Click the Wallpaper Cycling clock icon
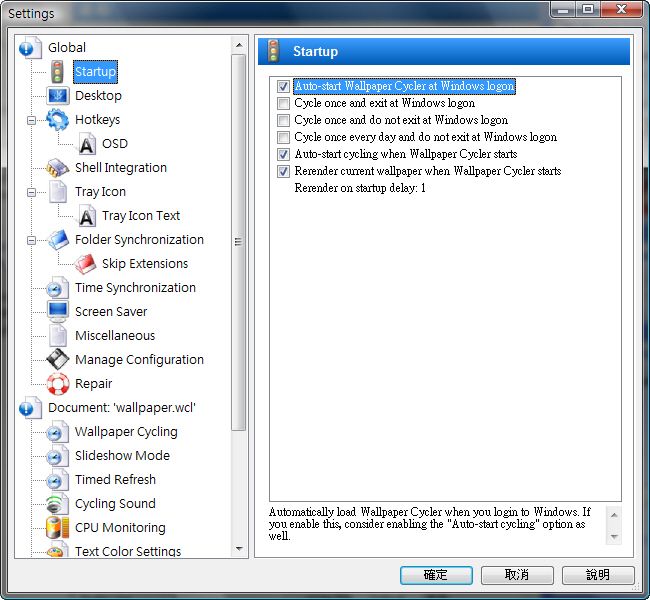 pyautogui.click(x=58, y=432)
